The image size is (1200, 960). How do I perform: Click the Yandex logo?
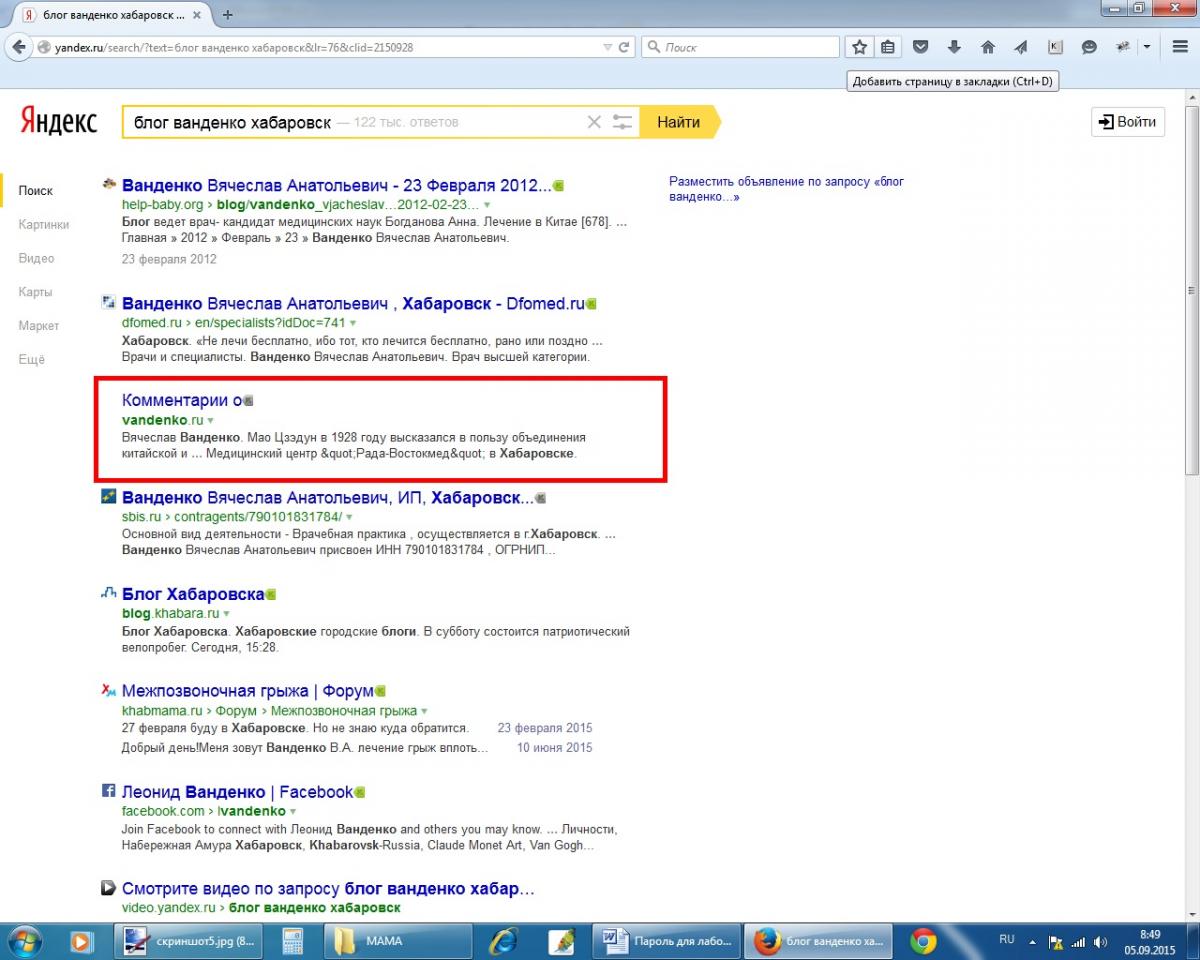point(59,122)
